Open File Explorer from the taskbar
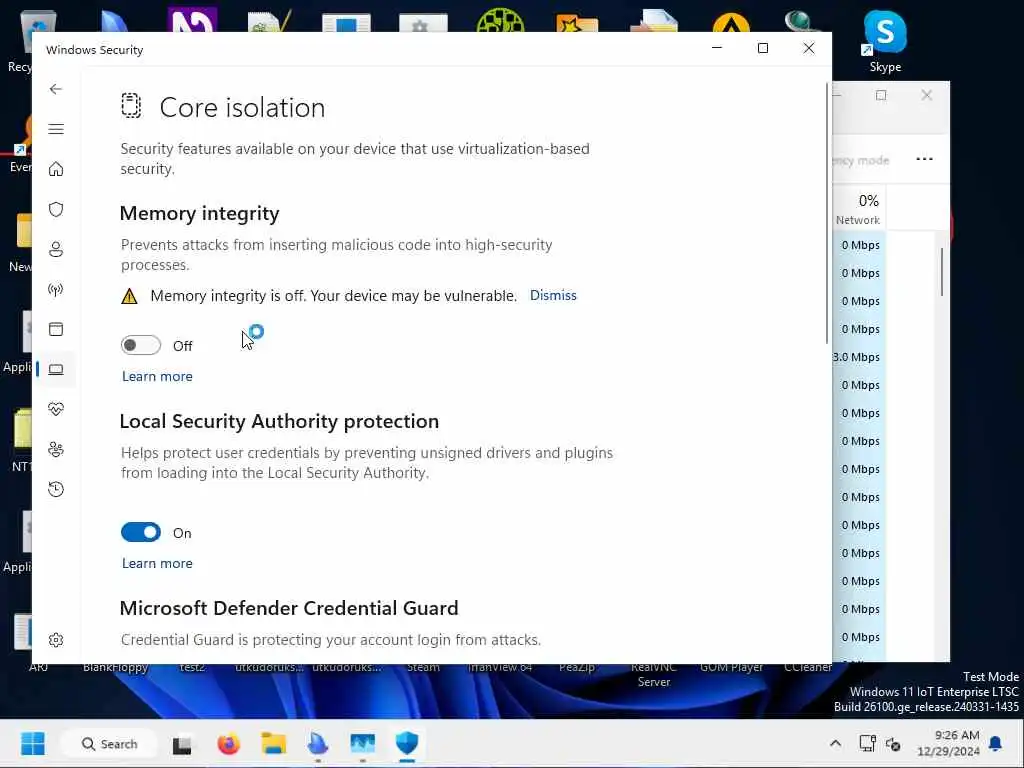The width and height of the screenshot is (1024, 768). (274, 744)
